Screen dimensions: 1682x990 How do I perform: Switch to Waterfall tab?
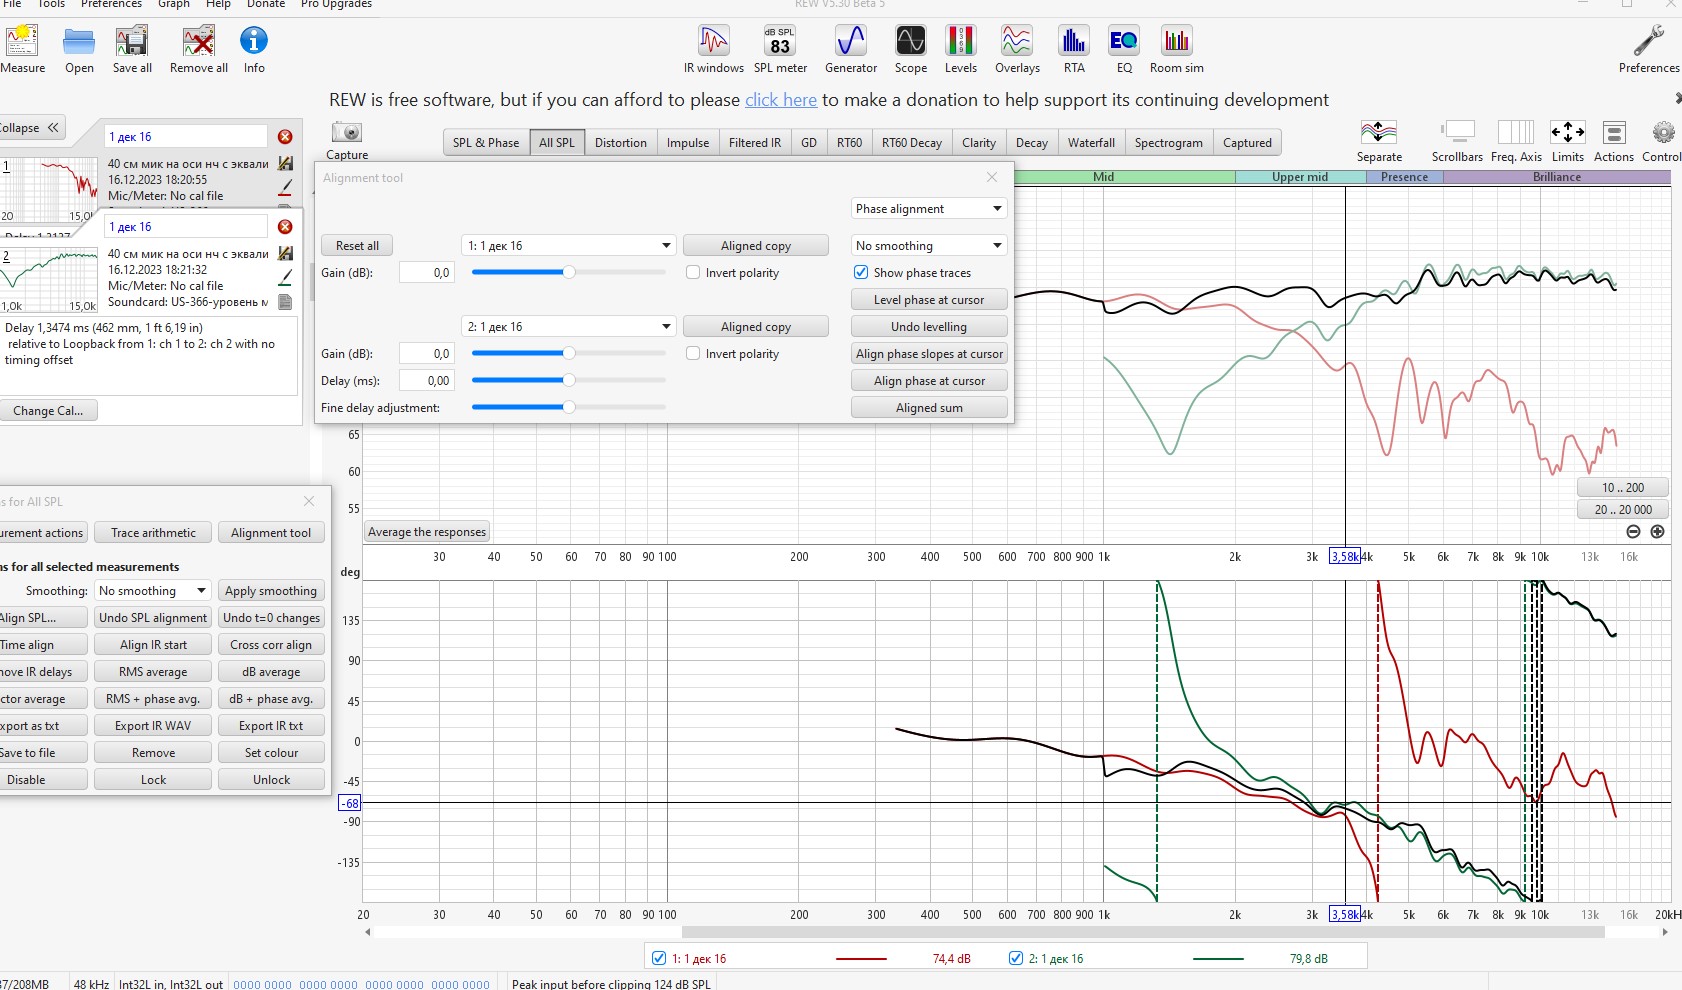click(1091, 143)
